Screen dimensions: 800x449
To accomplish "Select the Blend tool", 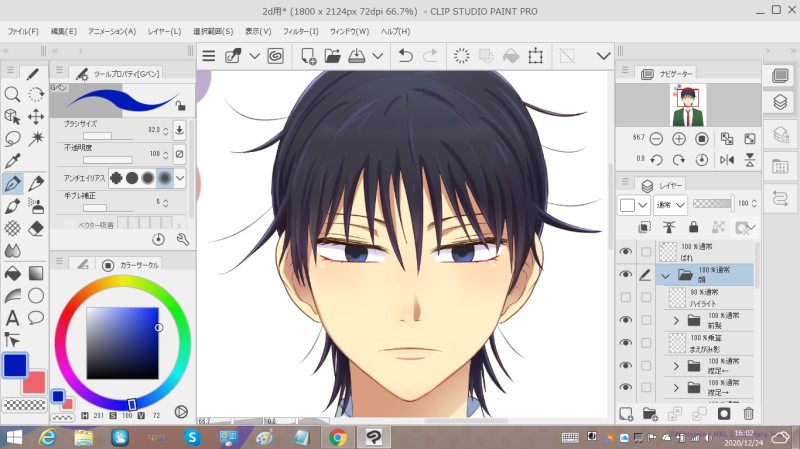I will coord(12,251).
